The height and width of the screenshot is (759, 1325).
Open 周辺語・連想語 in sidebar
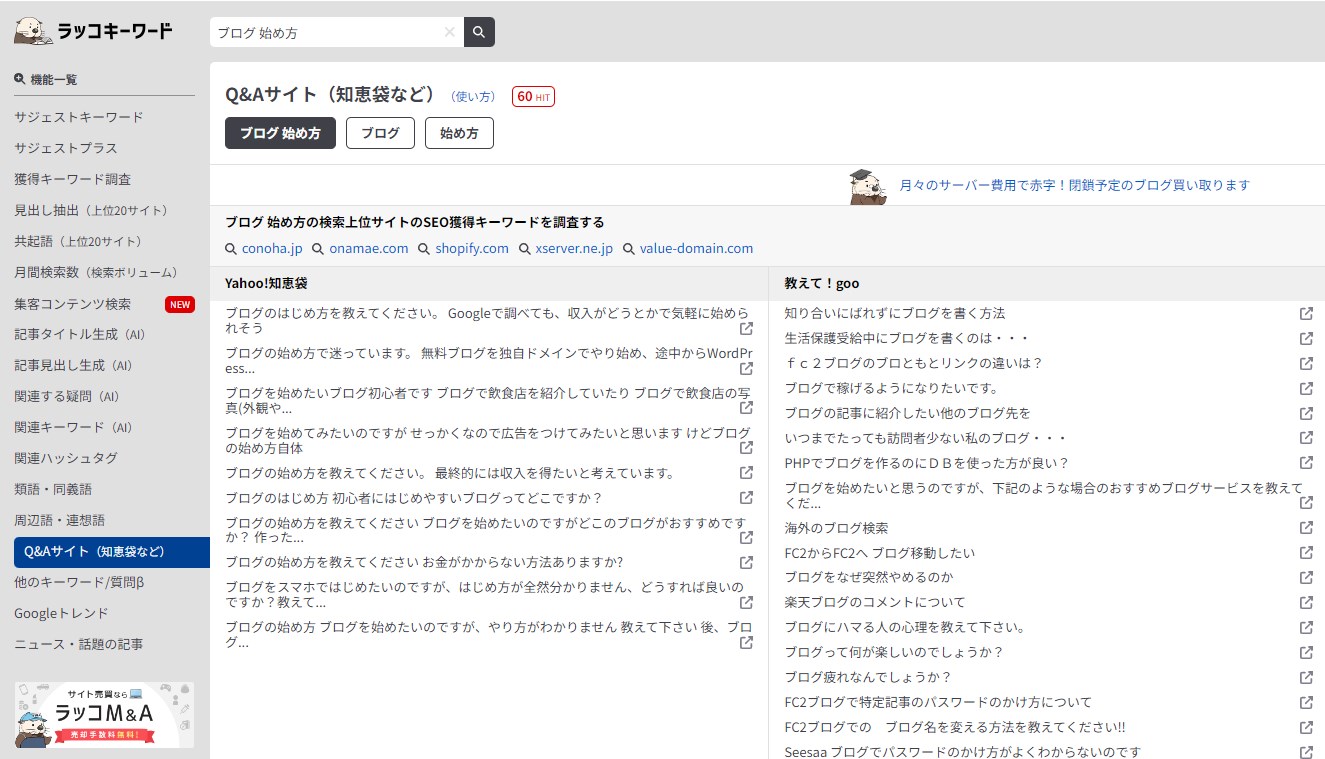point(59,520)
